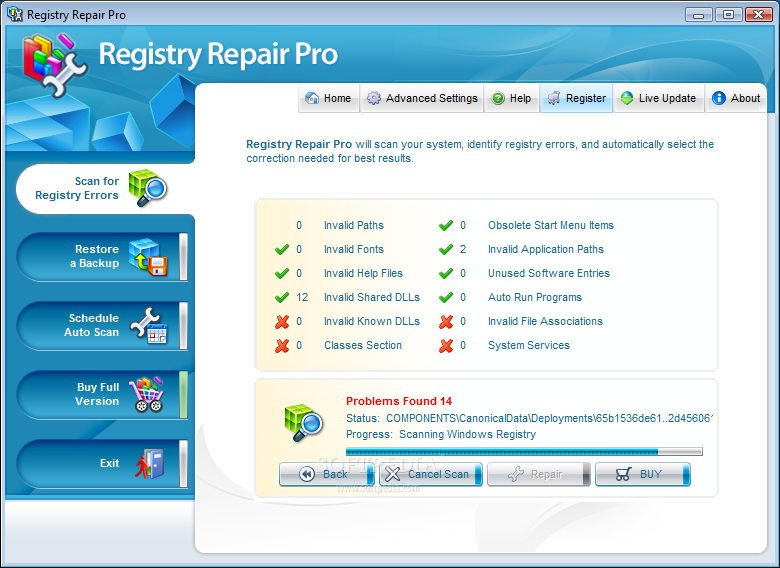The image size is (780, 568).
Task: Click the count 12 for Invalid Shared DLLs
Action: [x=302, y=297]
